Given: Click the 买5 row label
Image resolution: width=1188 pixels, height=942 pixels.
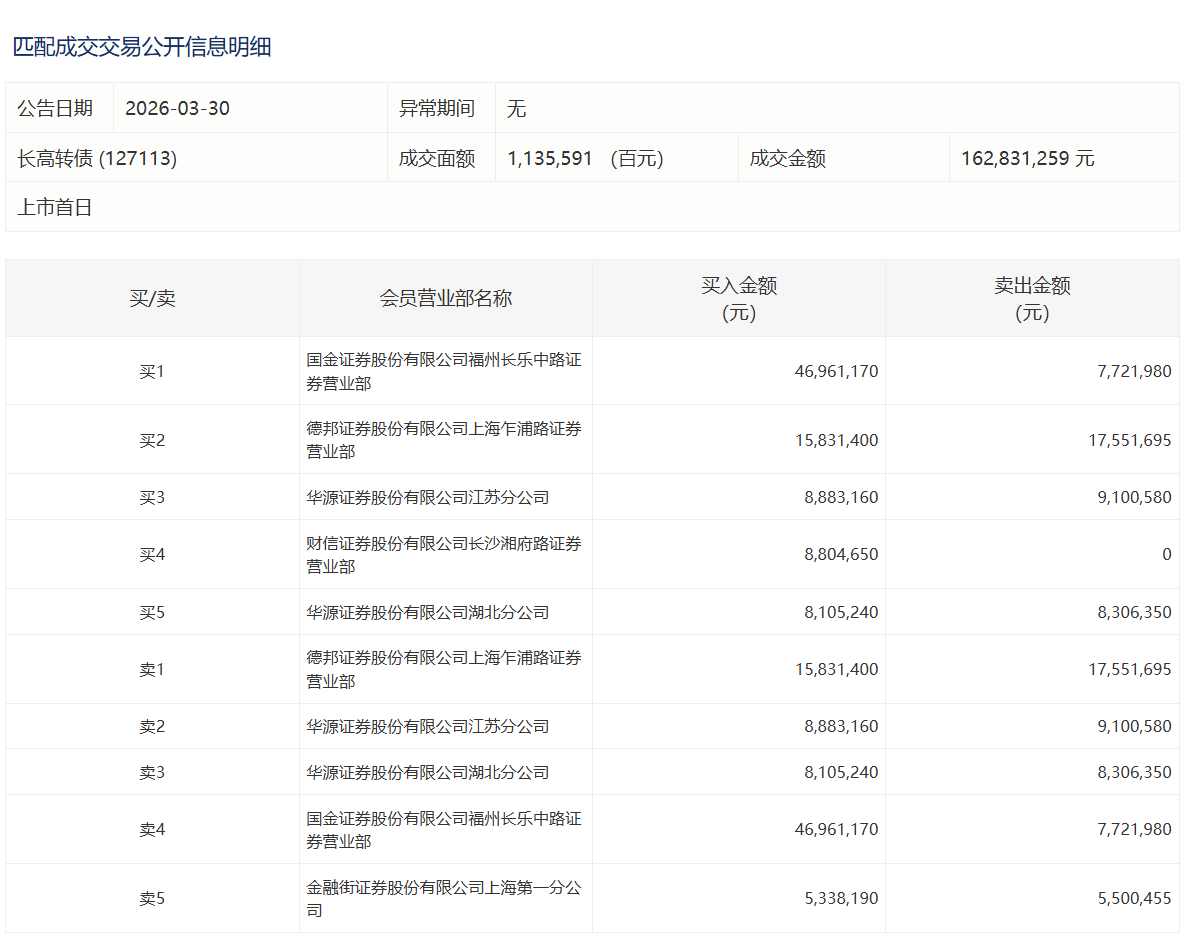Looking at the screenshot, I should (152, 612).
